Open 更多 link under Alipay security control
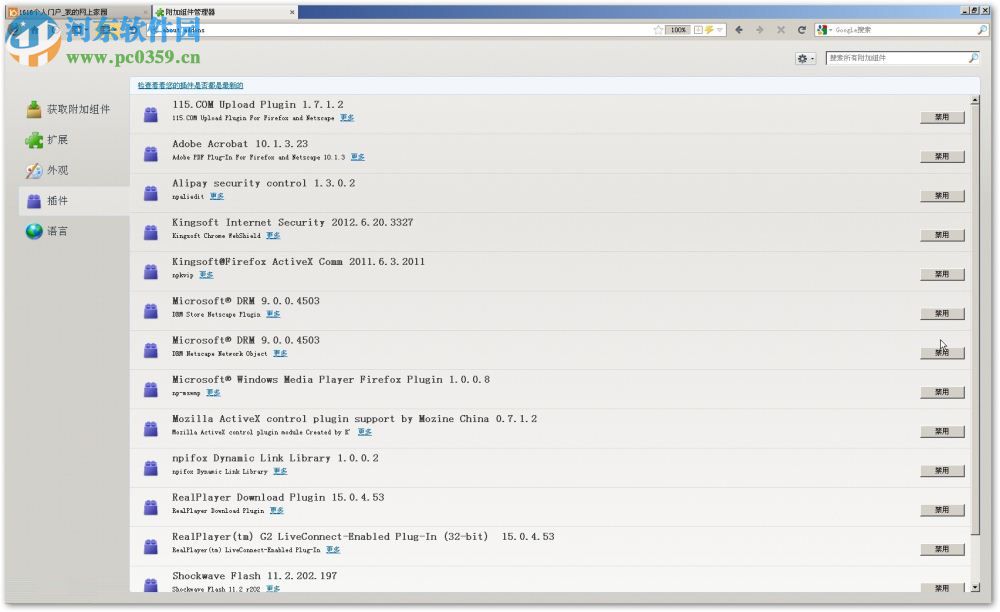 point(217,196)
